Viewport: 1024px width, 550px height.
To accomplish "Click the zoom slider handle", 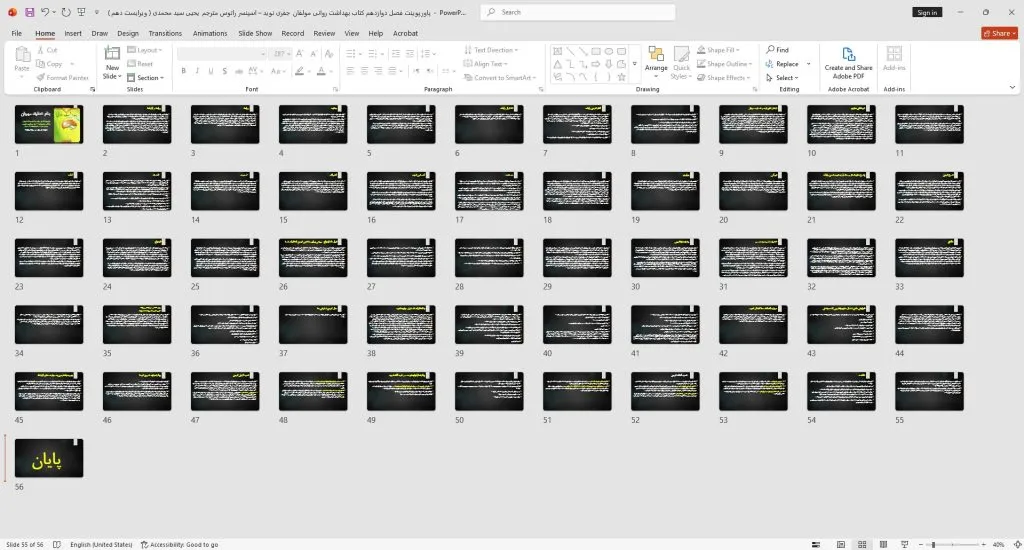I will [x=933, y=544].
